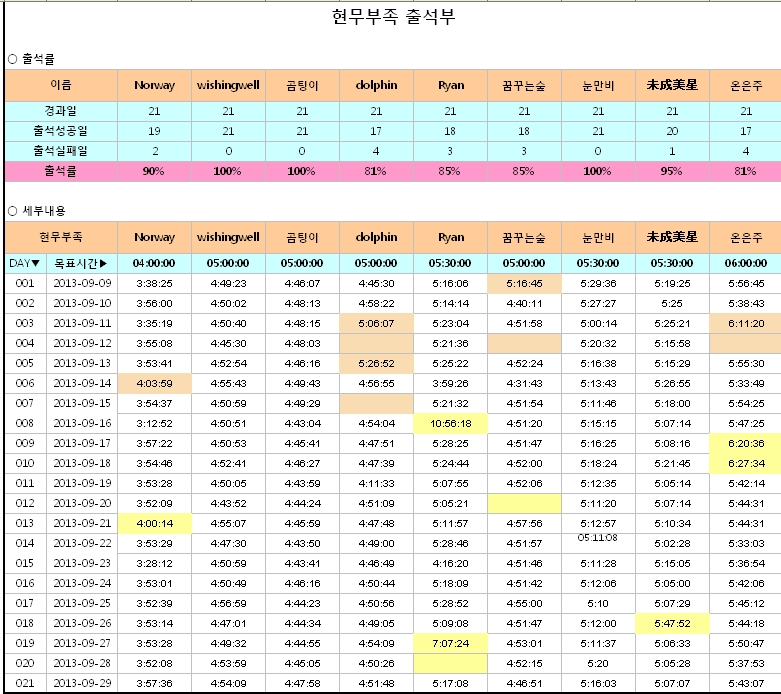Select the 출석성공일 row label
The width and height of the screenshot is (781, 694).
pos(61,131)
